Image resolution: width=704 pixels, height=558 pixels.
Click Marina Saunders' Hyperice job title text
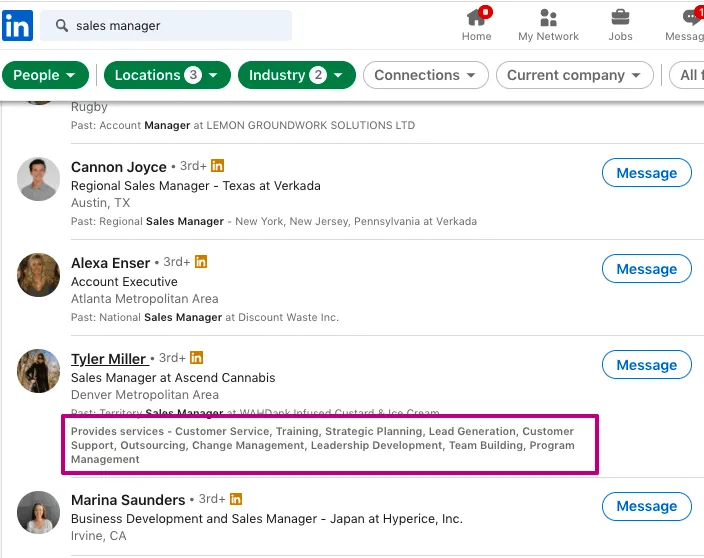(x=267, y=519)
